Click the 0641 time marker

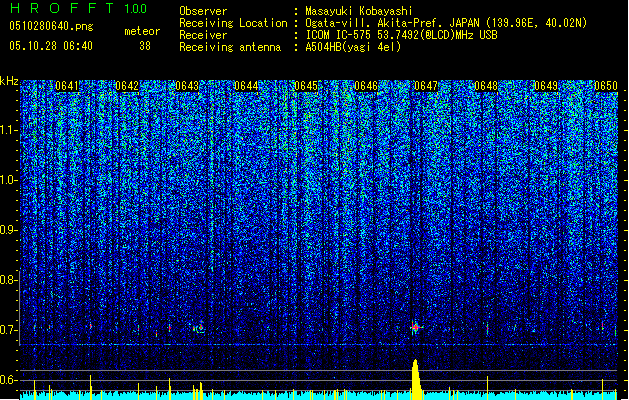point(67,86)
